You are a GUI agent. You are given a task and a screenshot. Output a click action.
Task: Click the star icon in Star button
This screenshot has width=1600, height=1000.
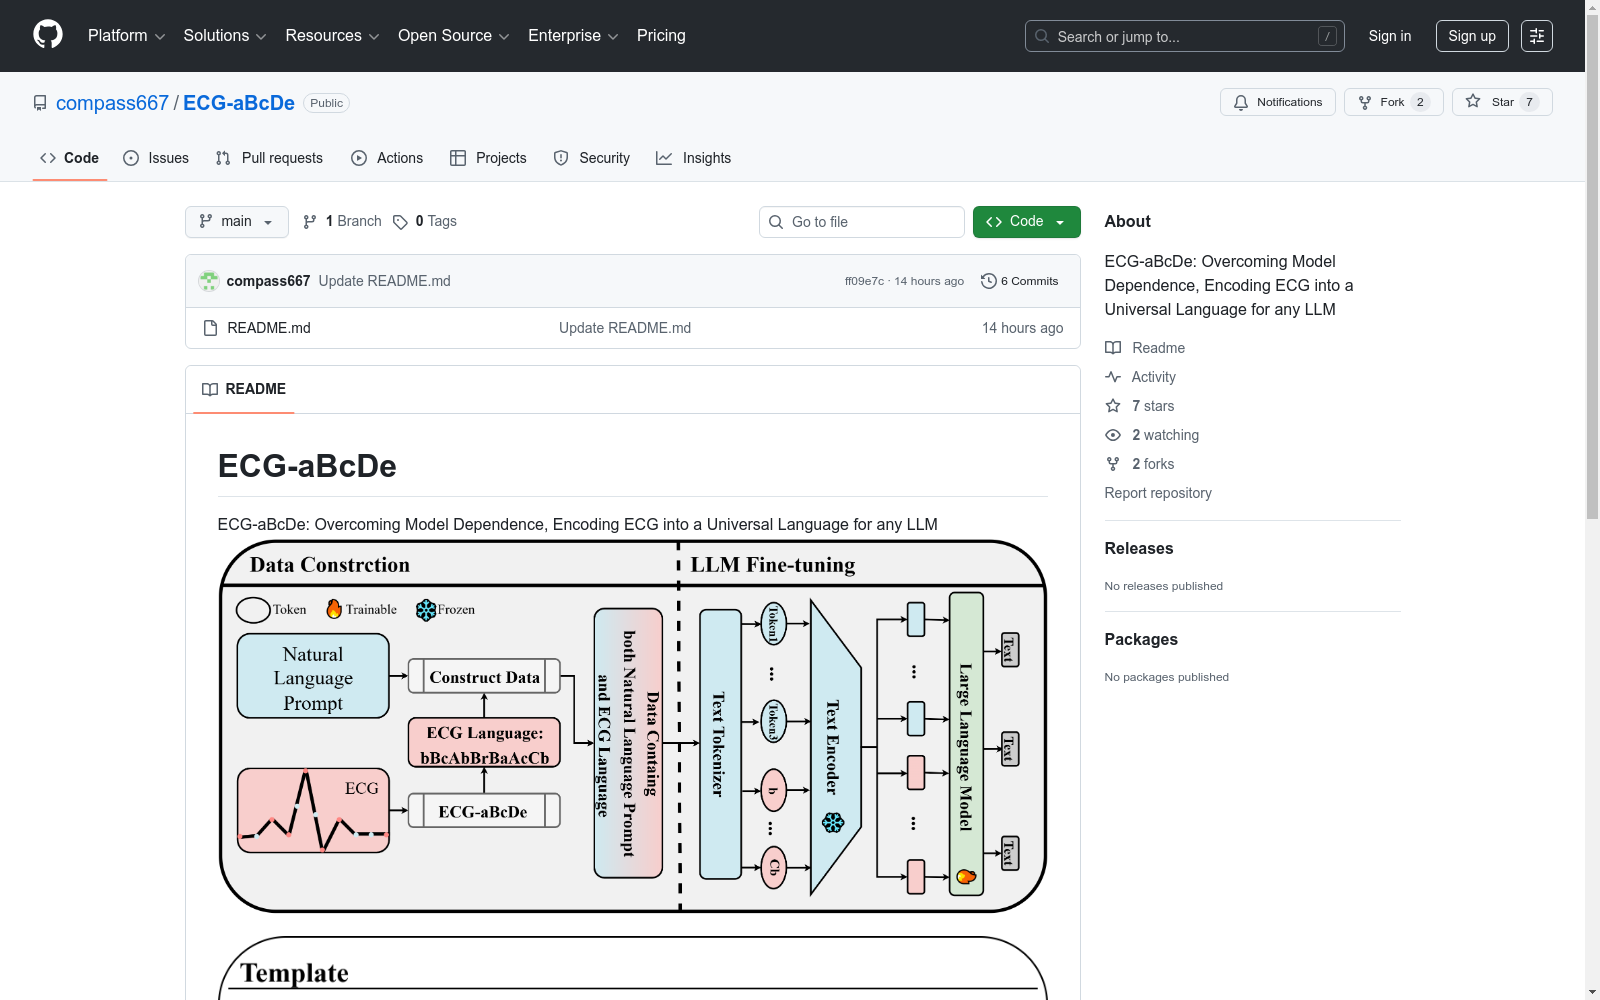pyautogui.click(x=1473, y=101)
